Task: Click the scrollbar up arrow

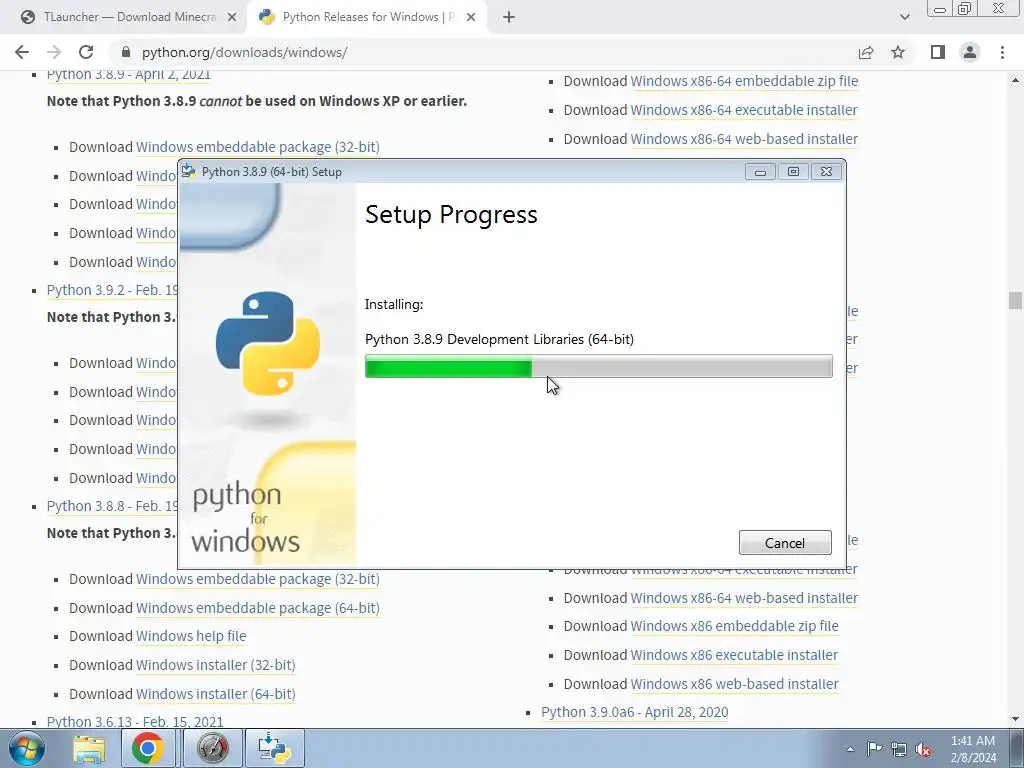Action: [1015, 80]
